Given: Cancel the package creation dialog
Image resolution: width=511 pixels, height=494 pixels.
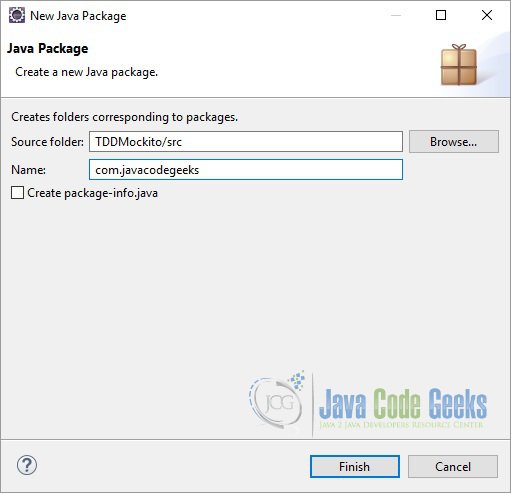Looking at the screenshot, I should [453, 466].
